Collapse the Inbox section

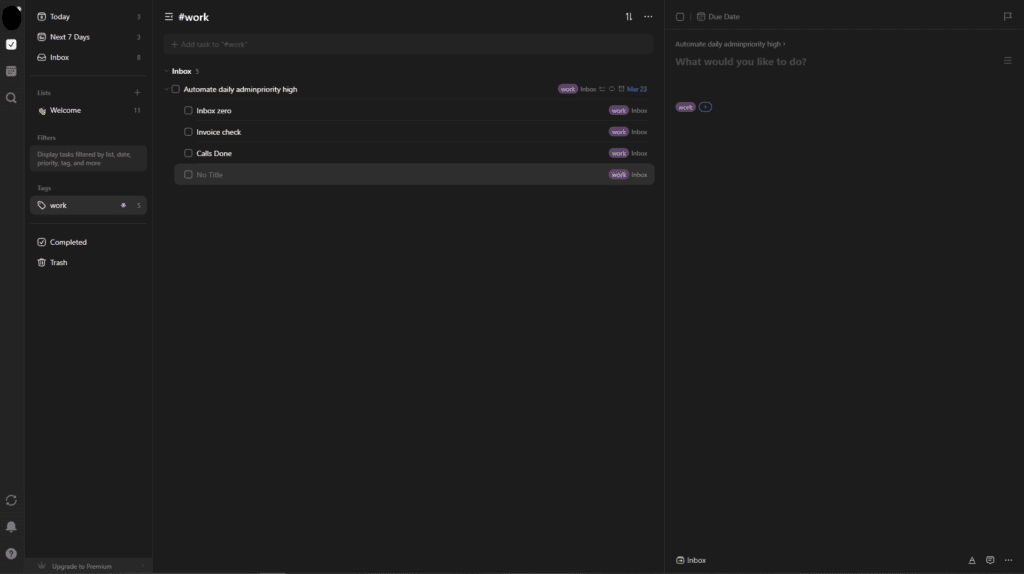[x=167, y=71]
